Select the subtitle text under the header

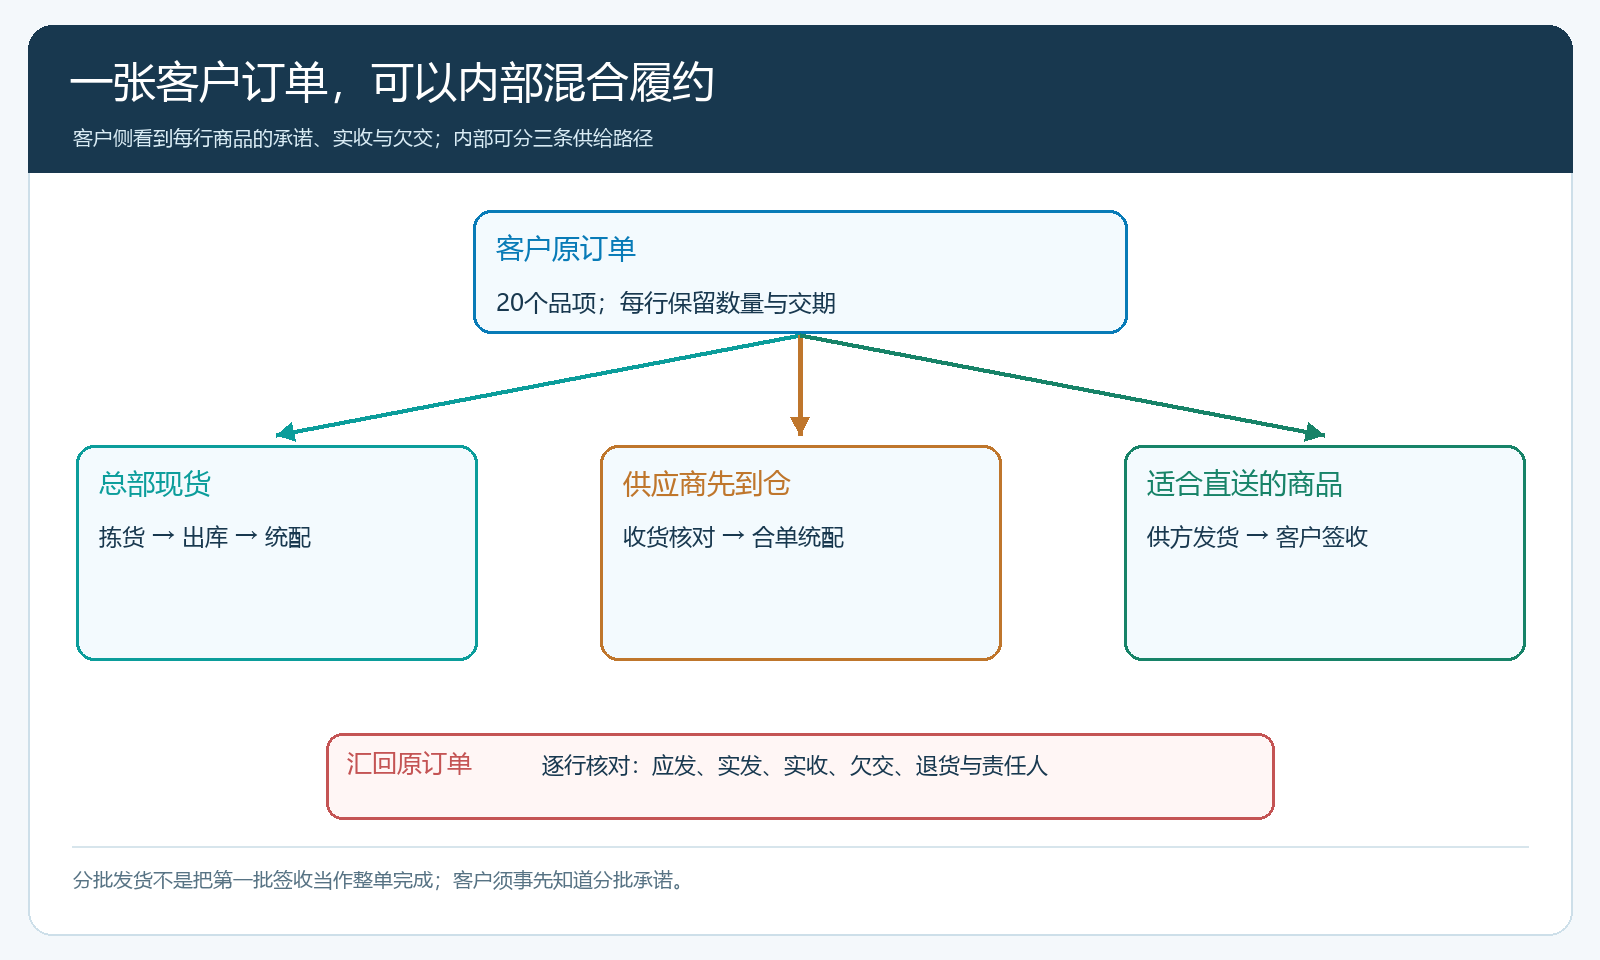click(363, 138)
